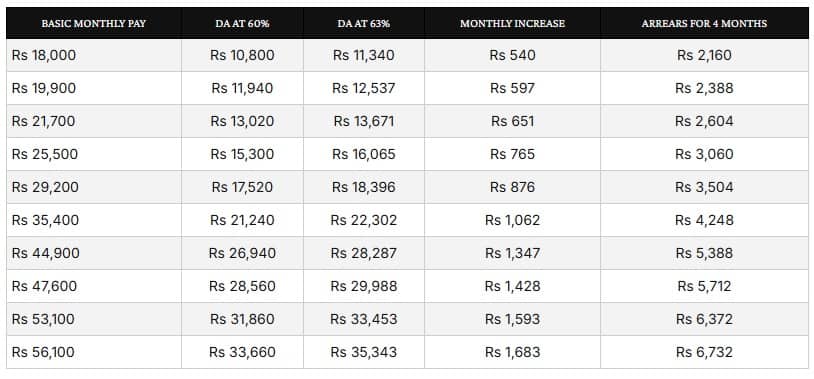Select the Rs 11,940 DA at 60% cell
814x379 pixels.
pos(242,88)
